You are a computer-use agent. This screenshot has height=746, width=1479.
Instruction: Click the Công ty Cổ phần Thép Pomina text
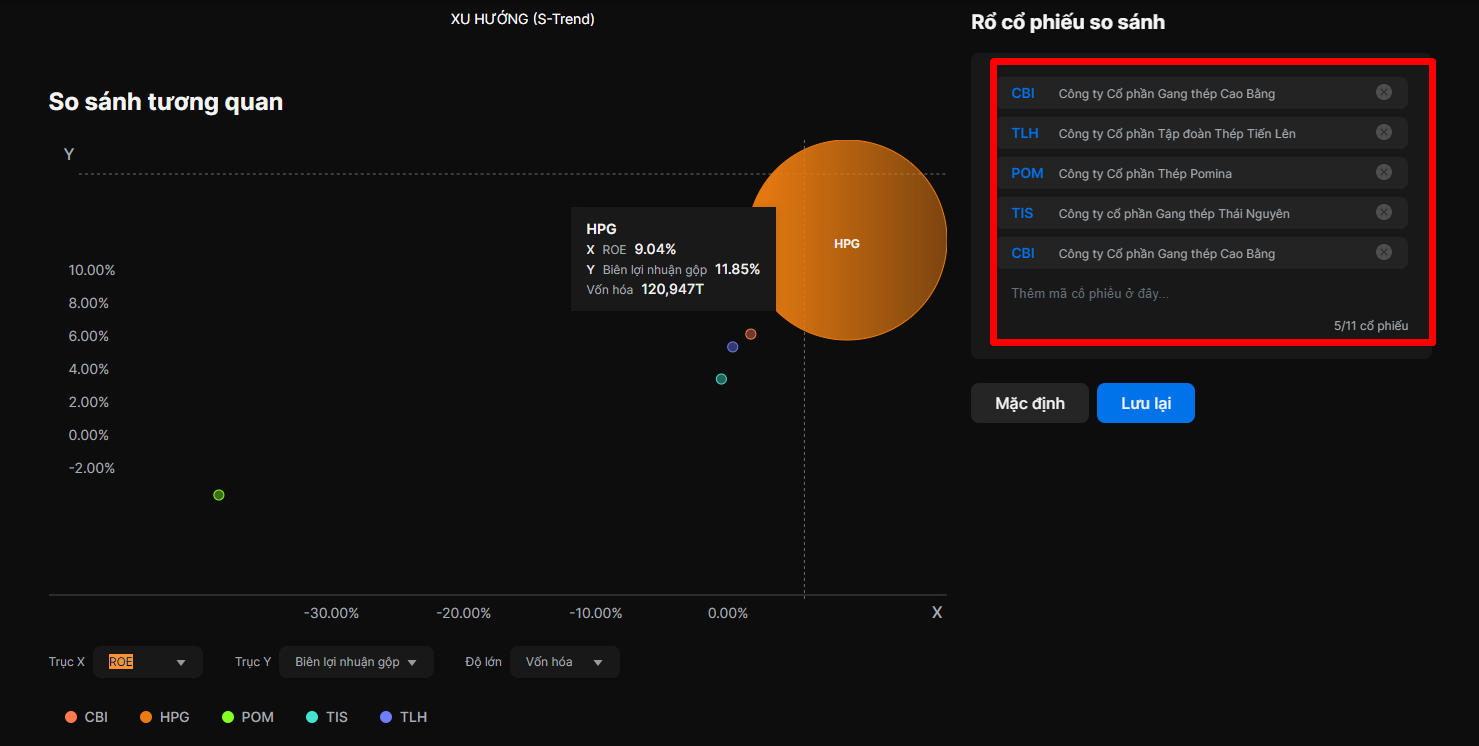tap(1145, 174)
